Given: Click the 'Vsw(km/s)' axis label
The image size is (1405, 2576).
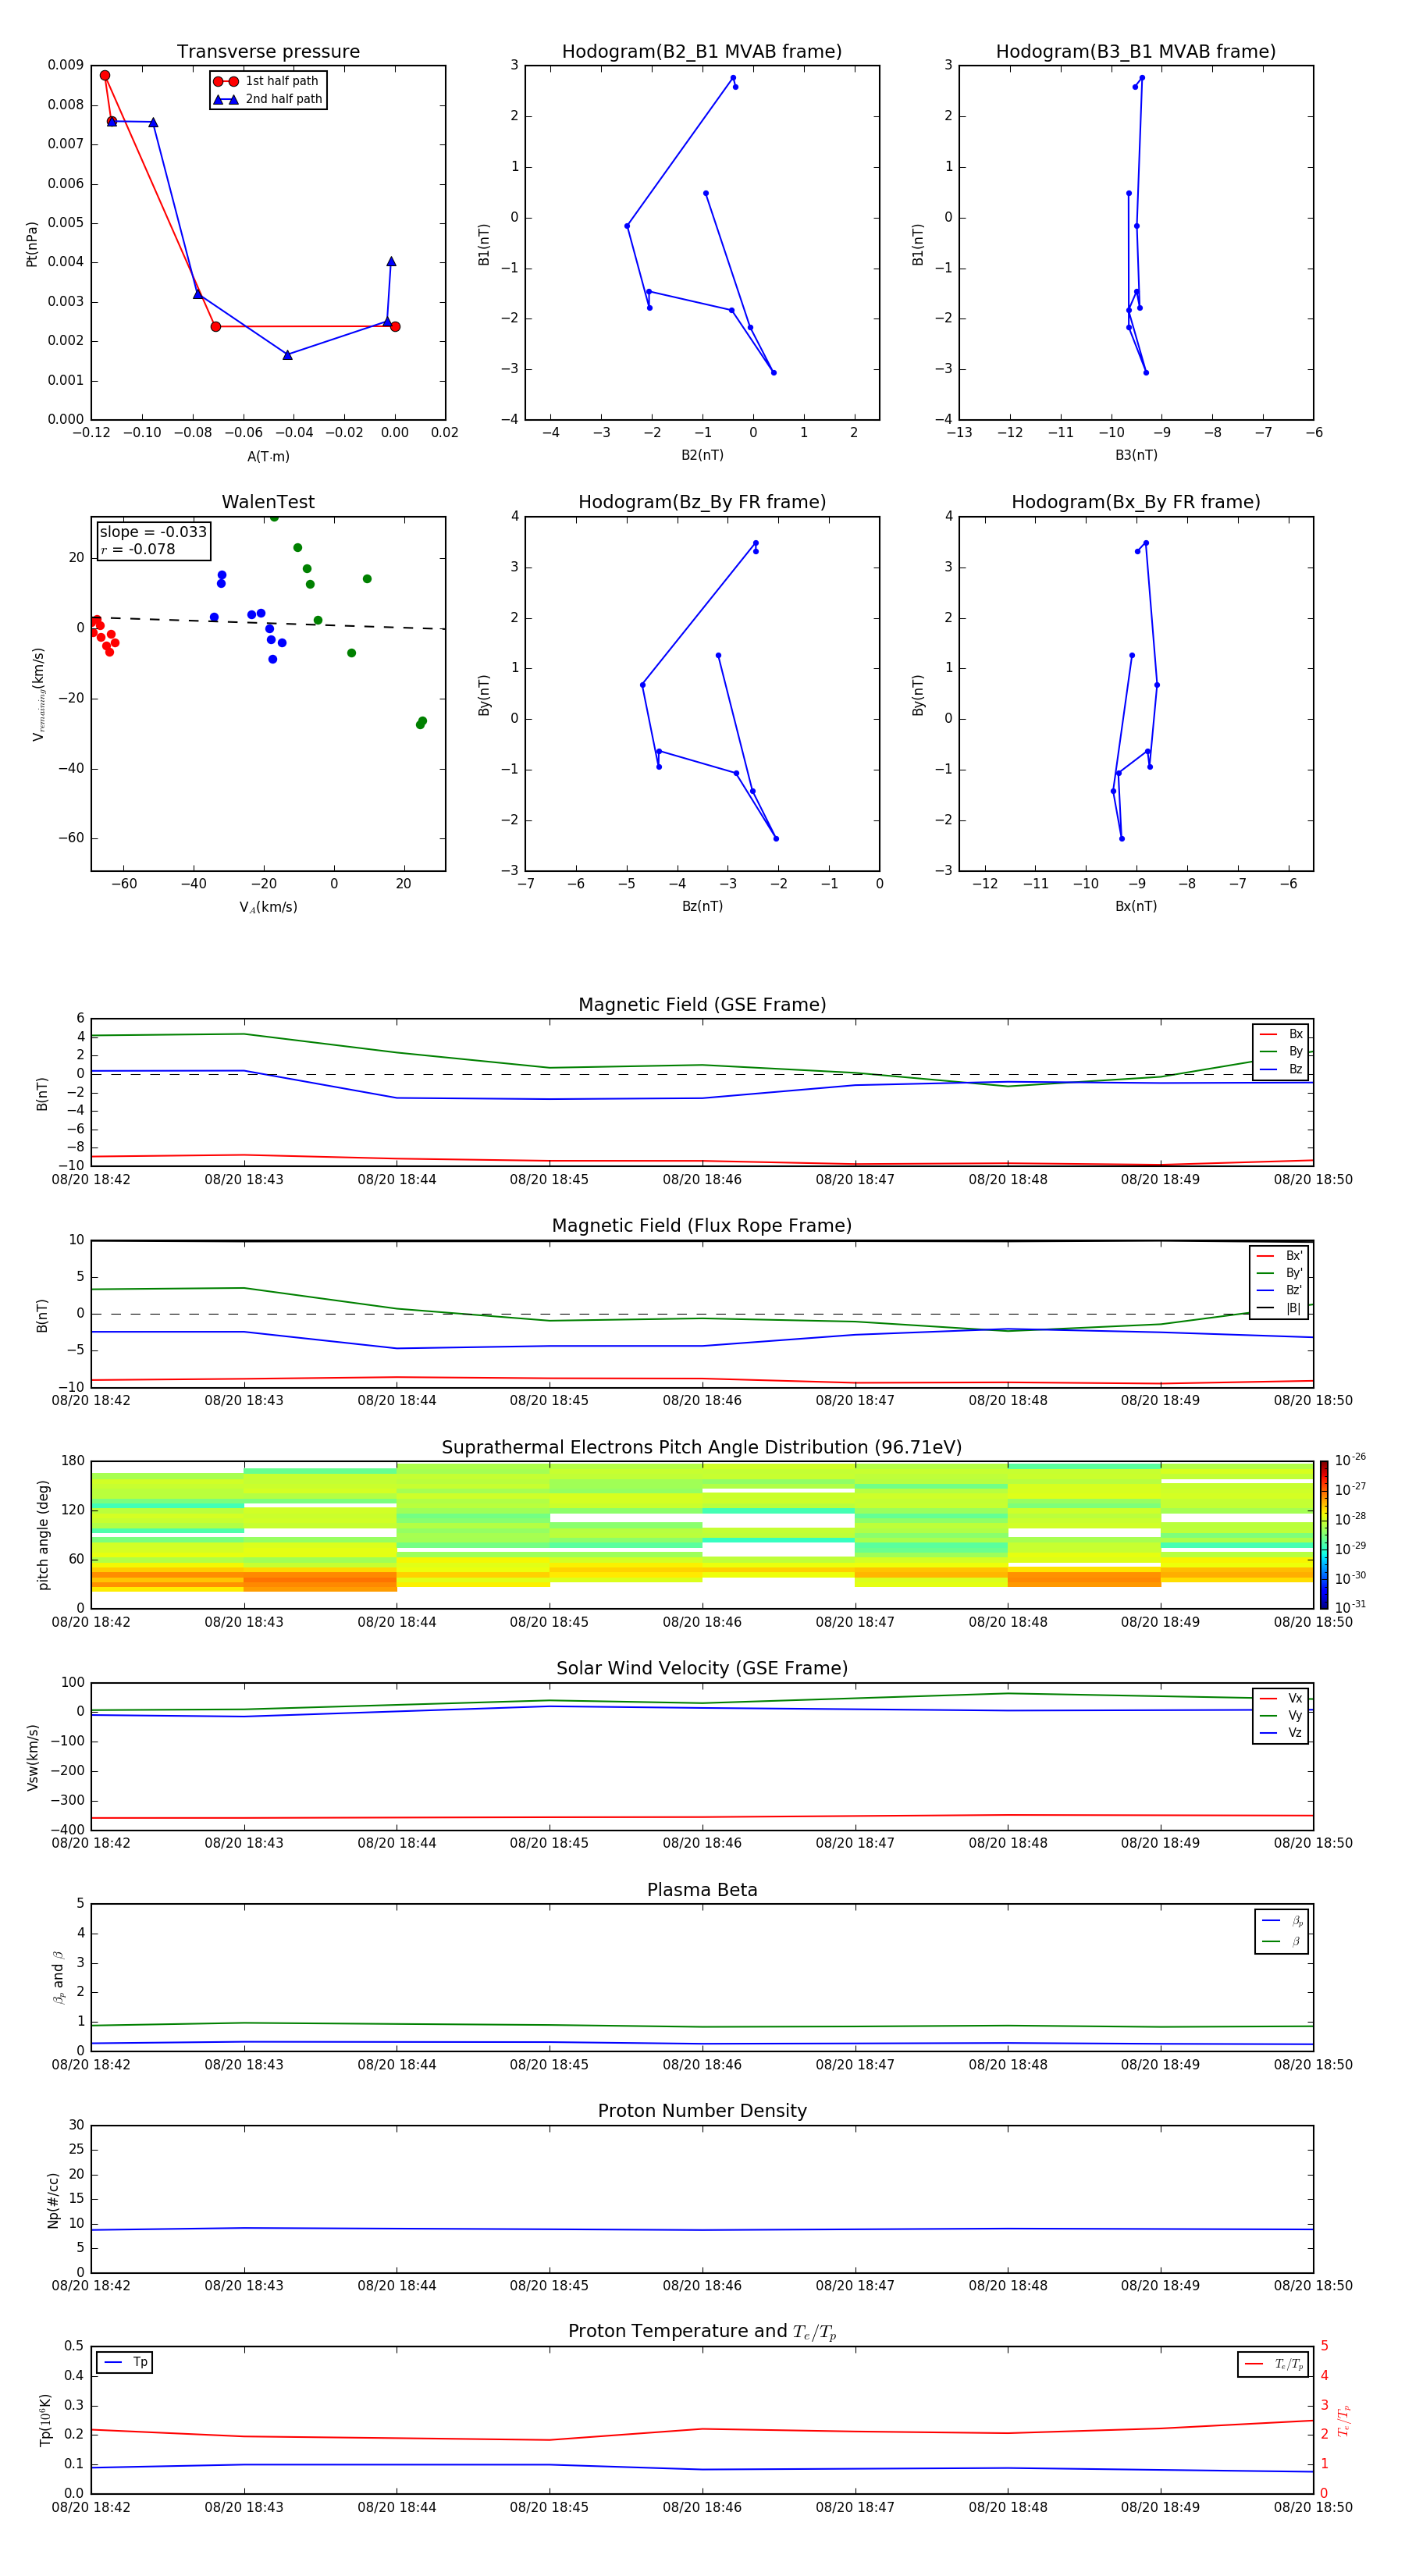Looking at the screenshot, I should click(33, 1756).
